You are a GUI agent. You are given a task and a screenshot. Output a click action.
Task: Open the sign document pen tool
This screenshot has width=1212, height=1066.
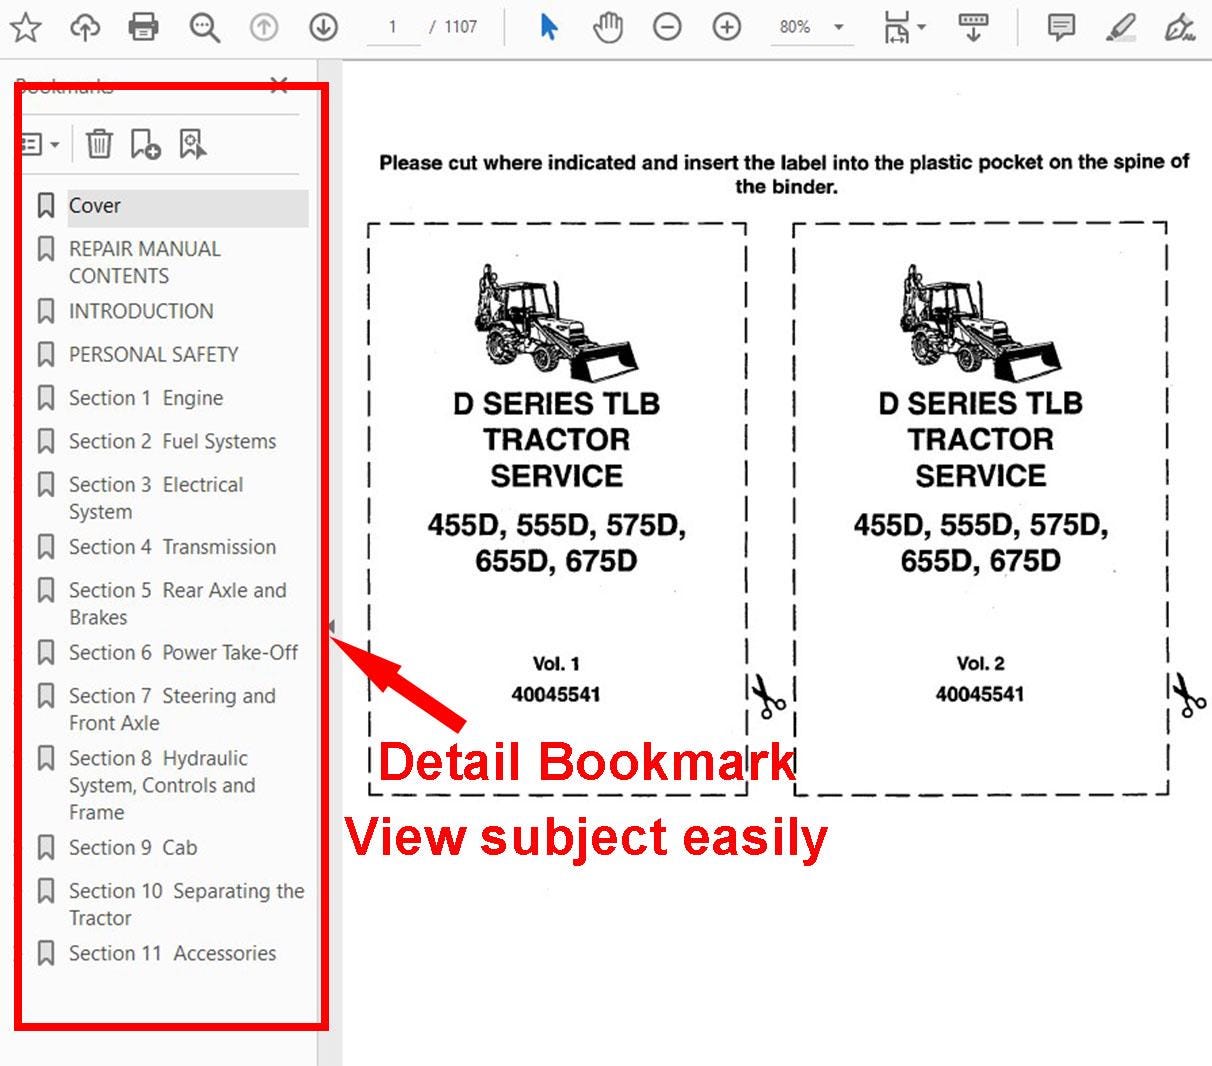[1181, 27]
